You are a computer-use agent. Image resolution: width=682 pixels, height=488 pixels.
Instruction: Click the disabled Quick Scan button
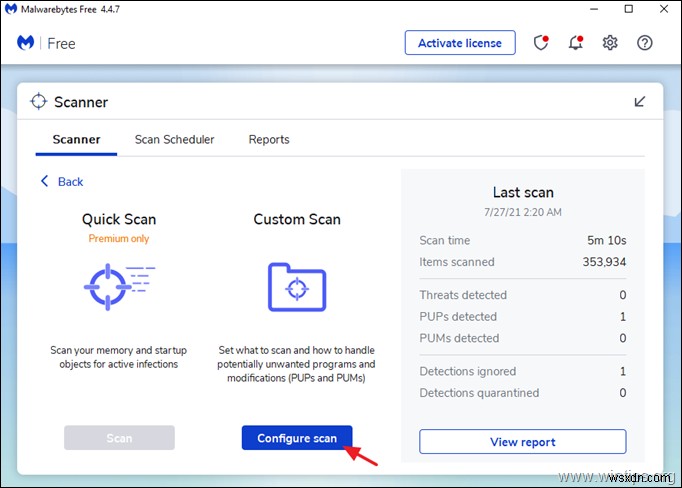119,438
